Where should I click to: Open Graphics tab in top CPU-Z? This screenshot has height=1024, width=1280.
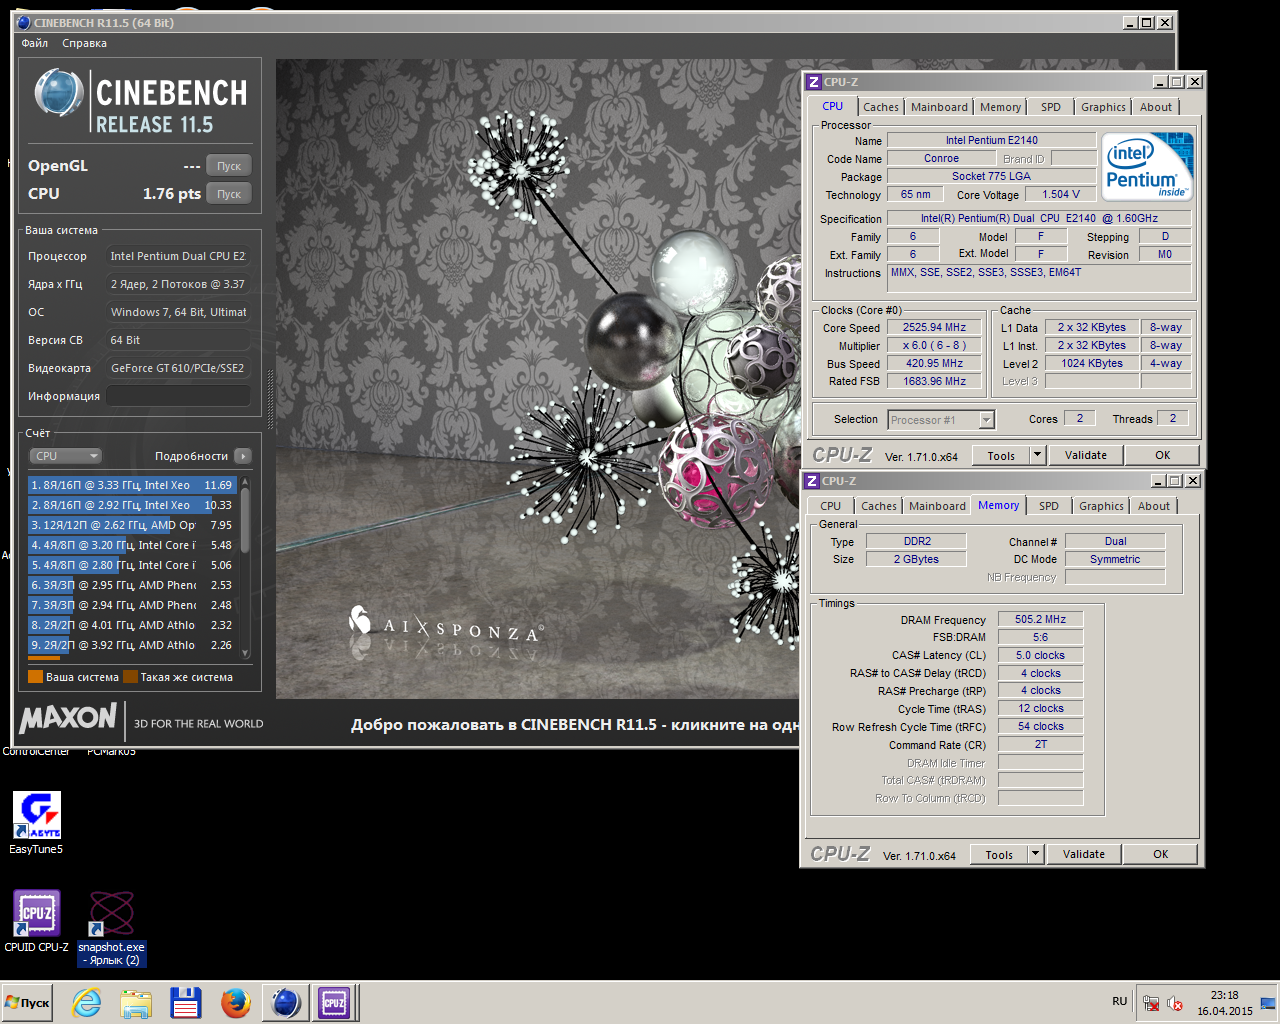point(1103,107)
